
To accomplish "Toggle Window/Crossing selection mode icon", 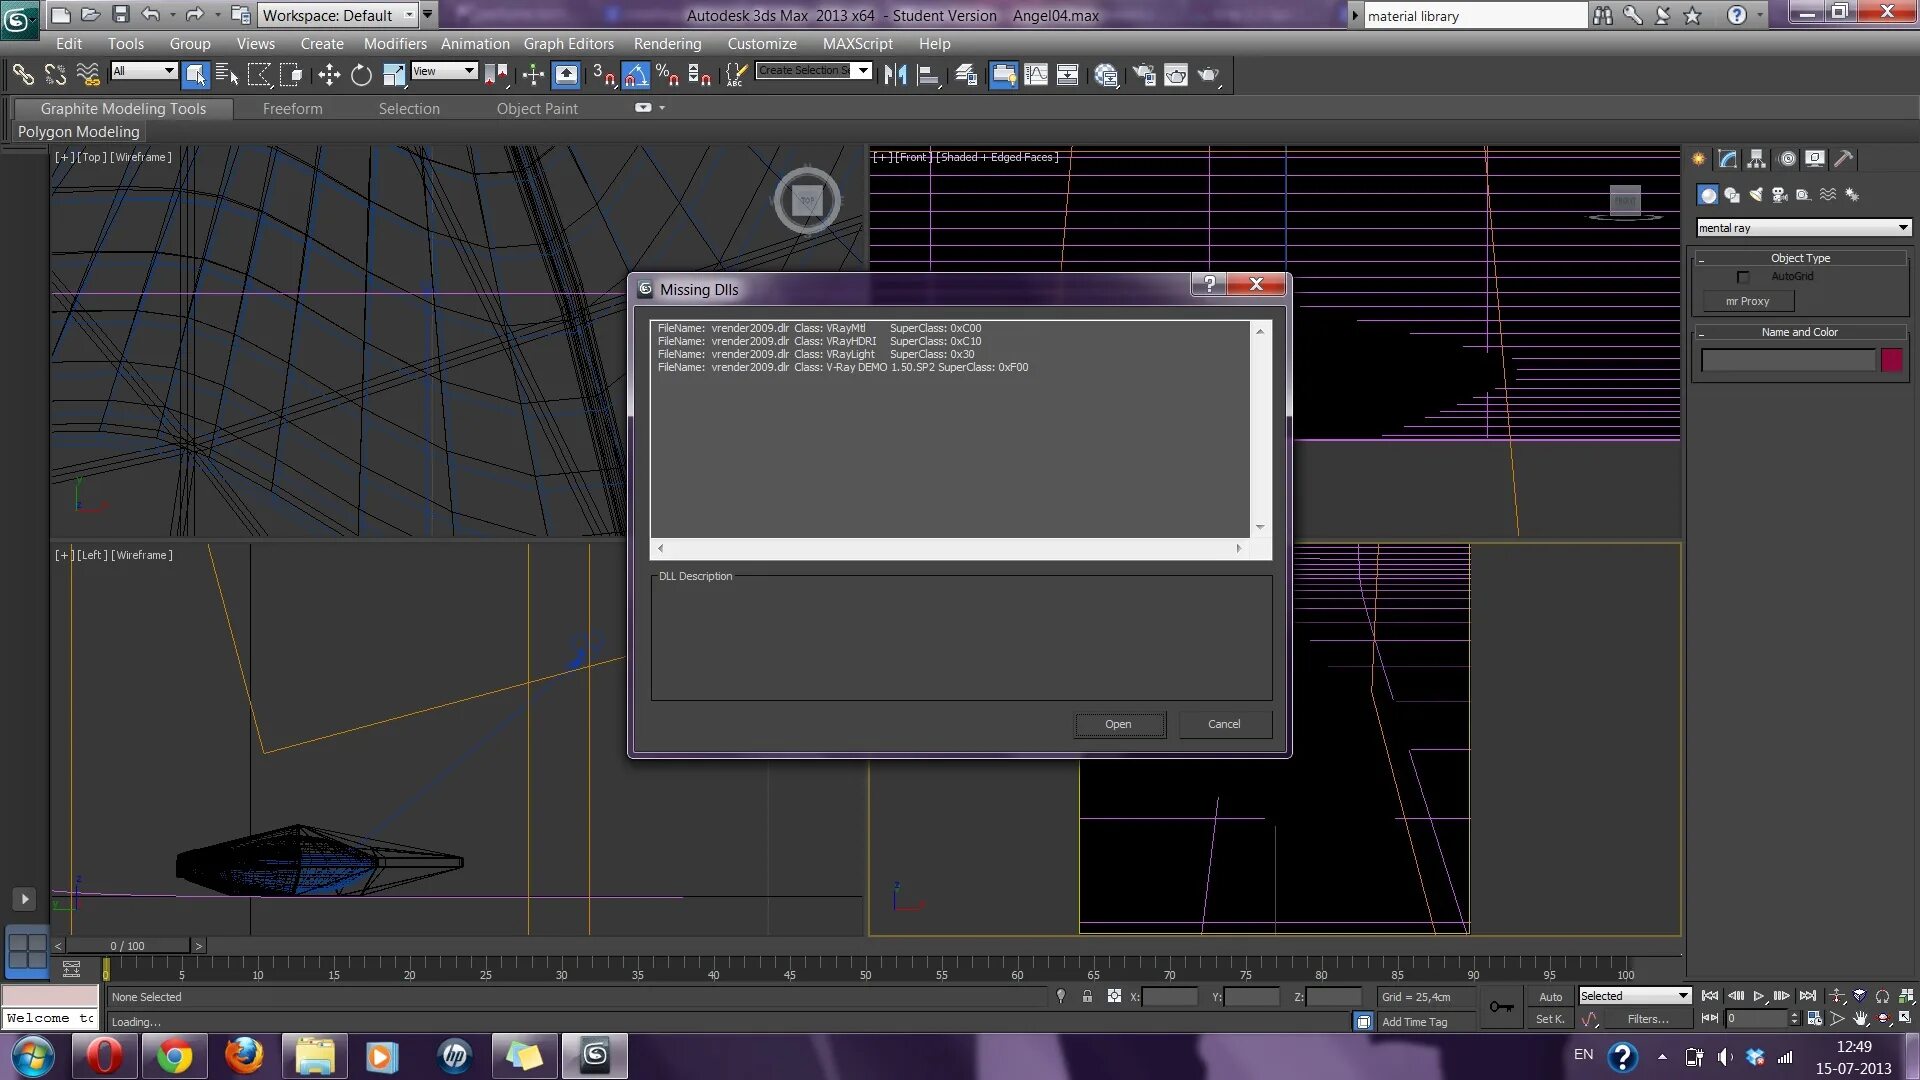I will tap(291, 74).
